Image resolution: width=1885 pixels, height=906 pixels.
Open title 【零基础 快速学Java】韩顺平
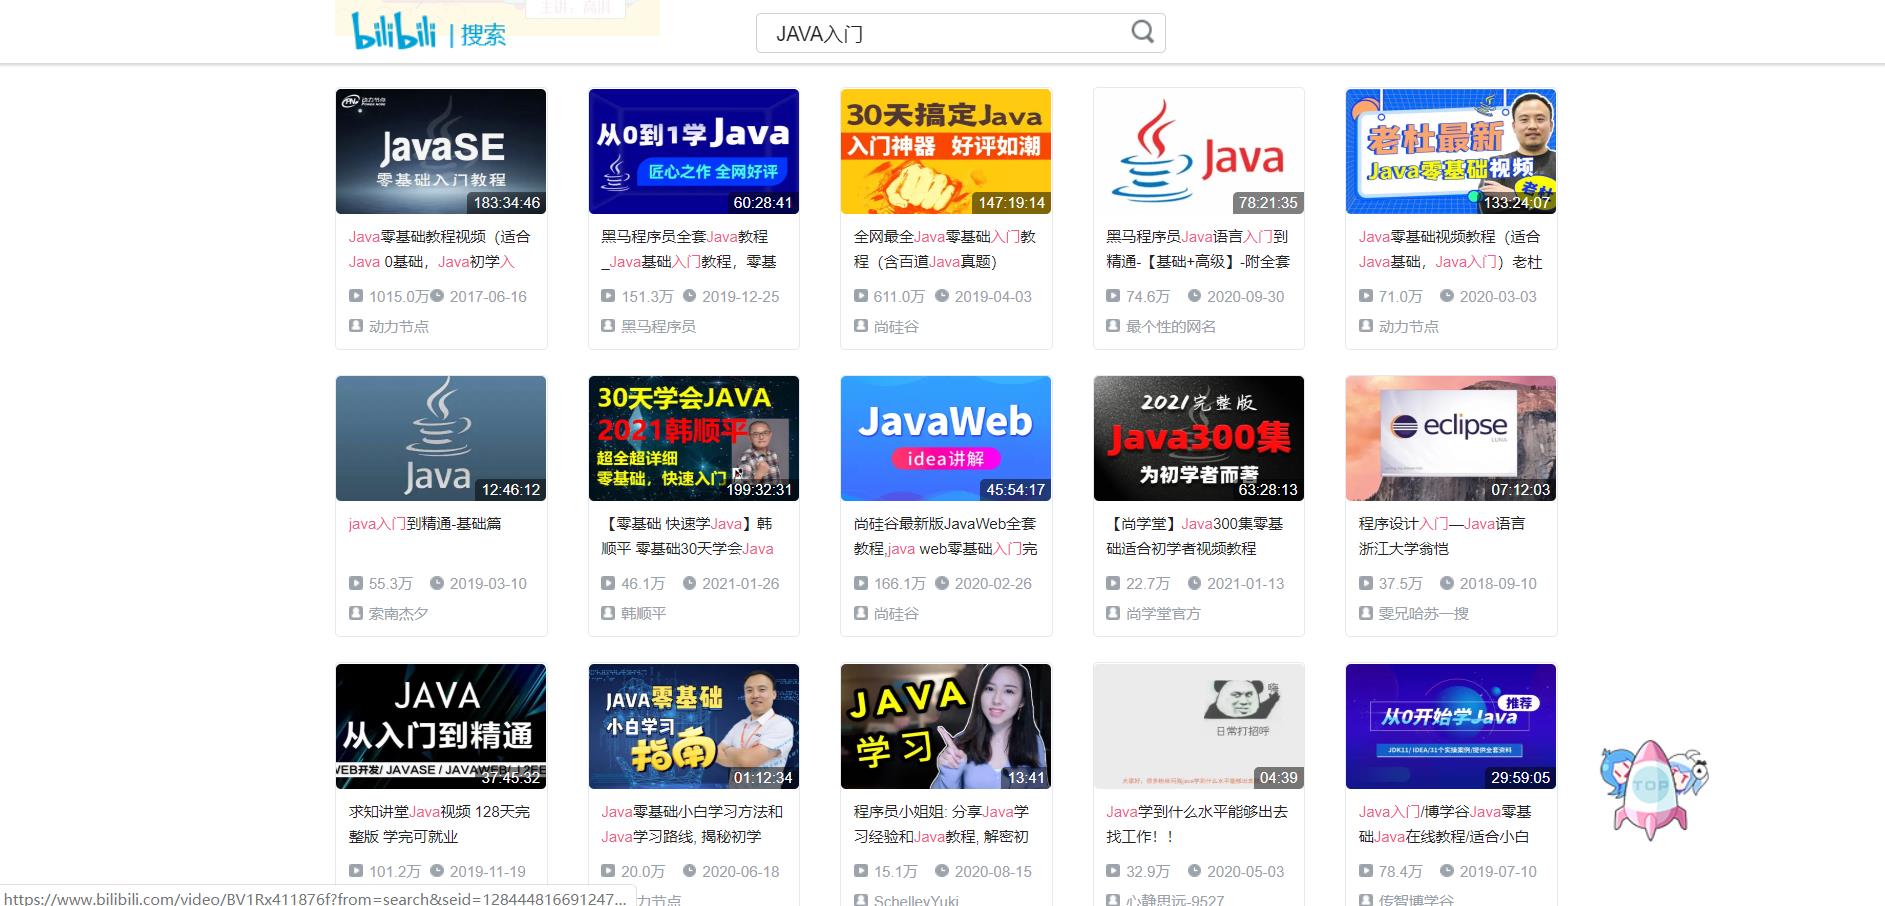(x=687, y=536)
